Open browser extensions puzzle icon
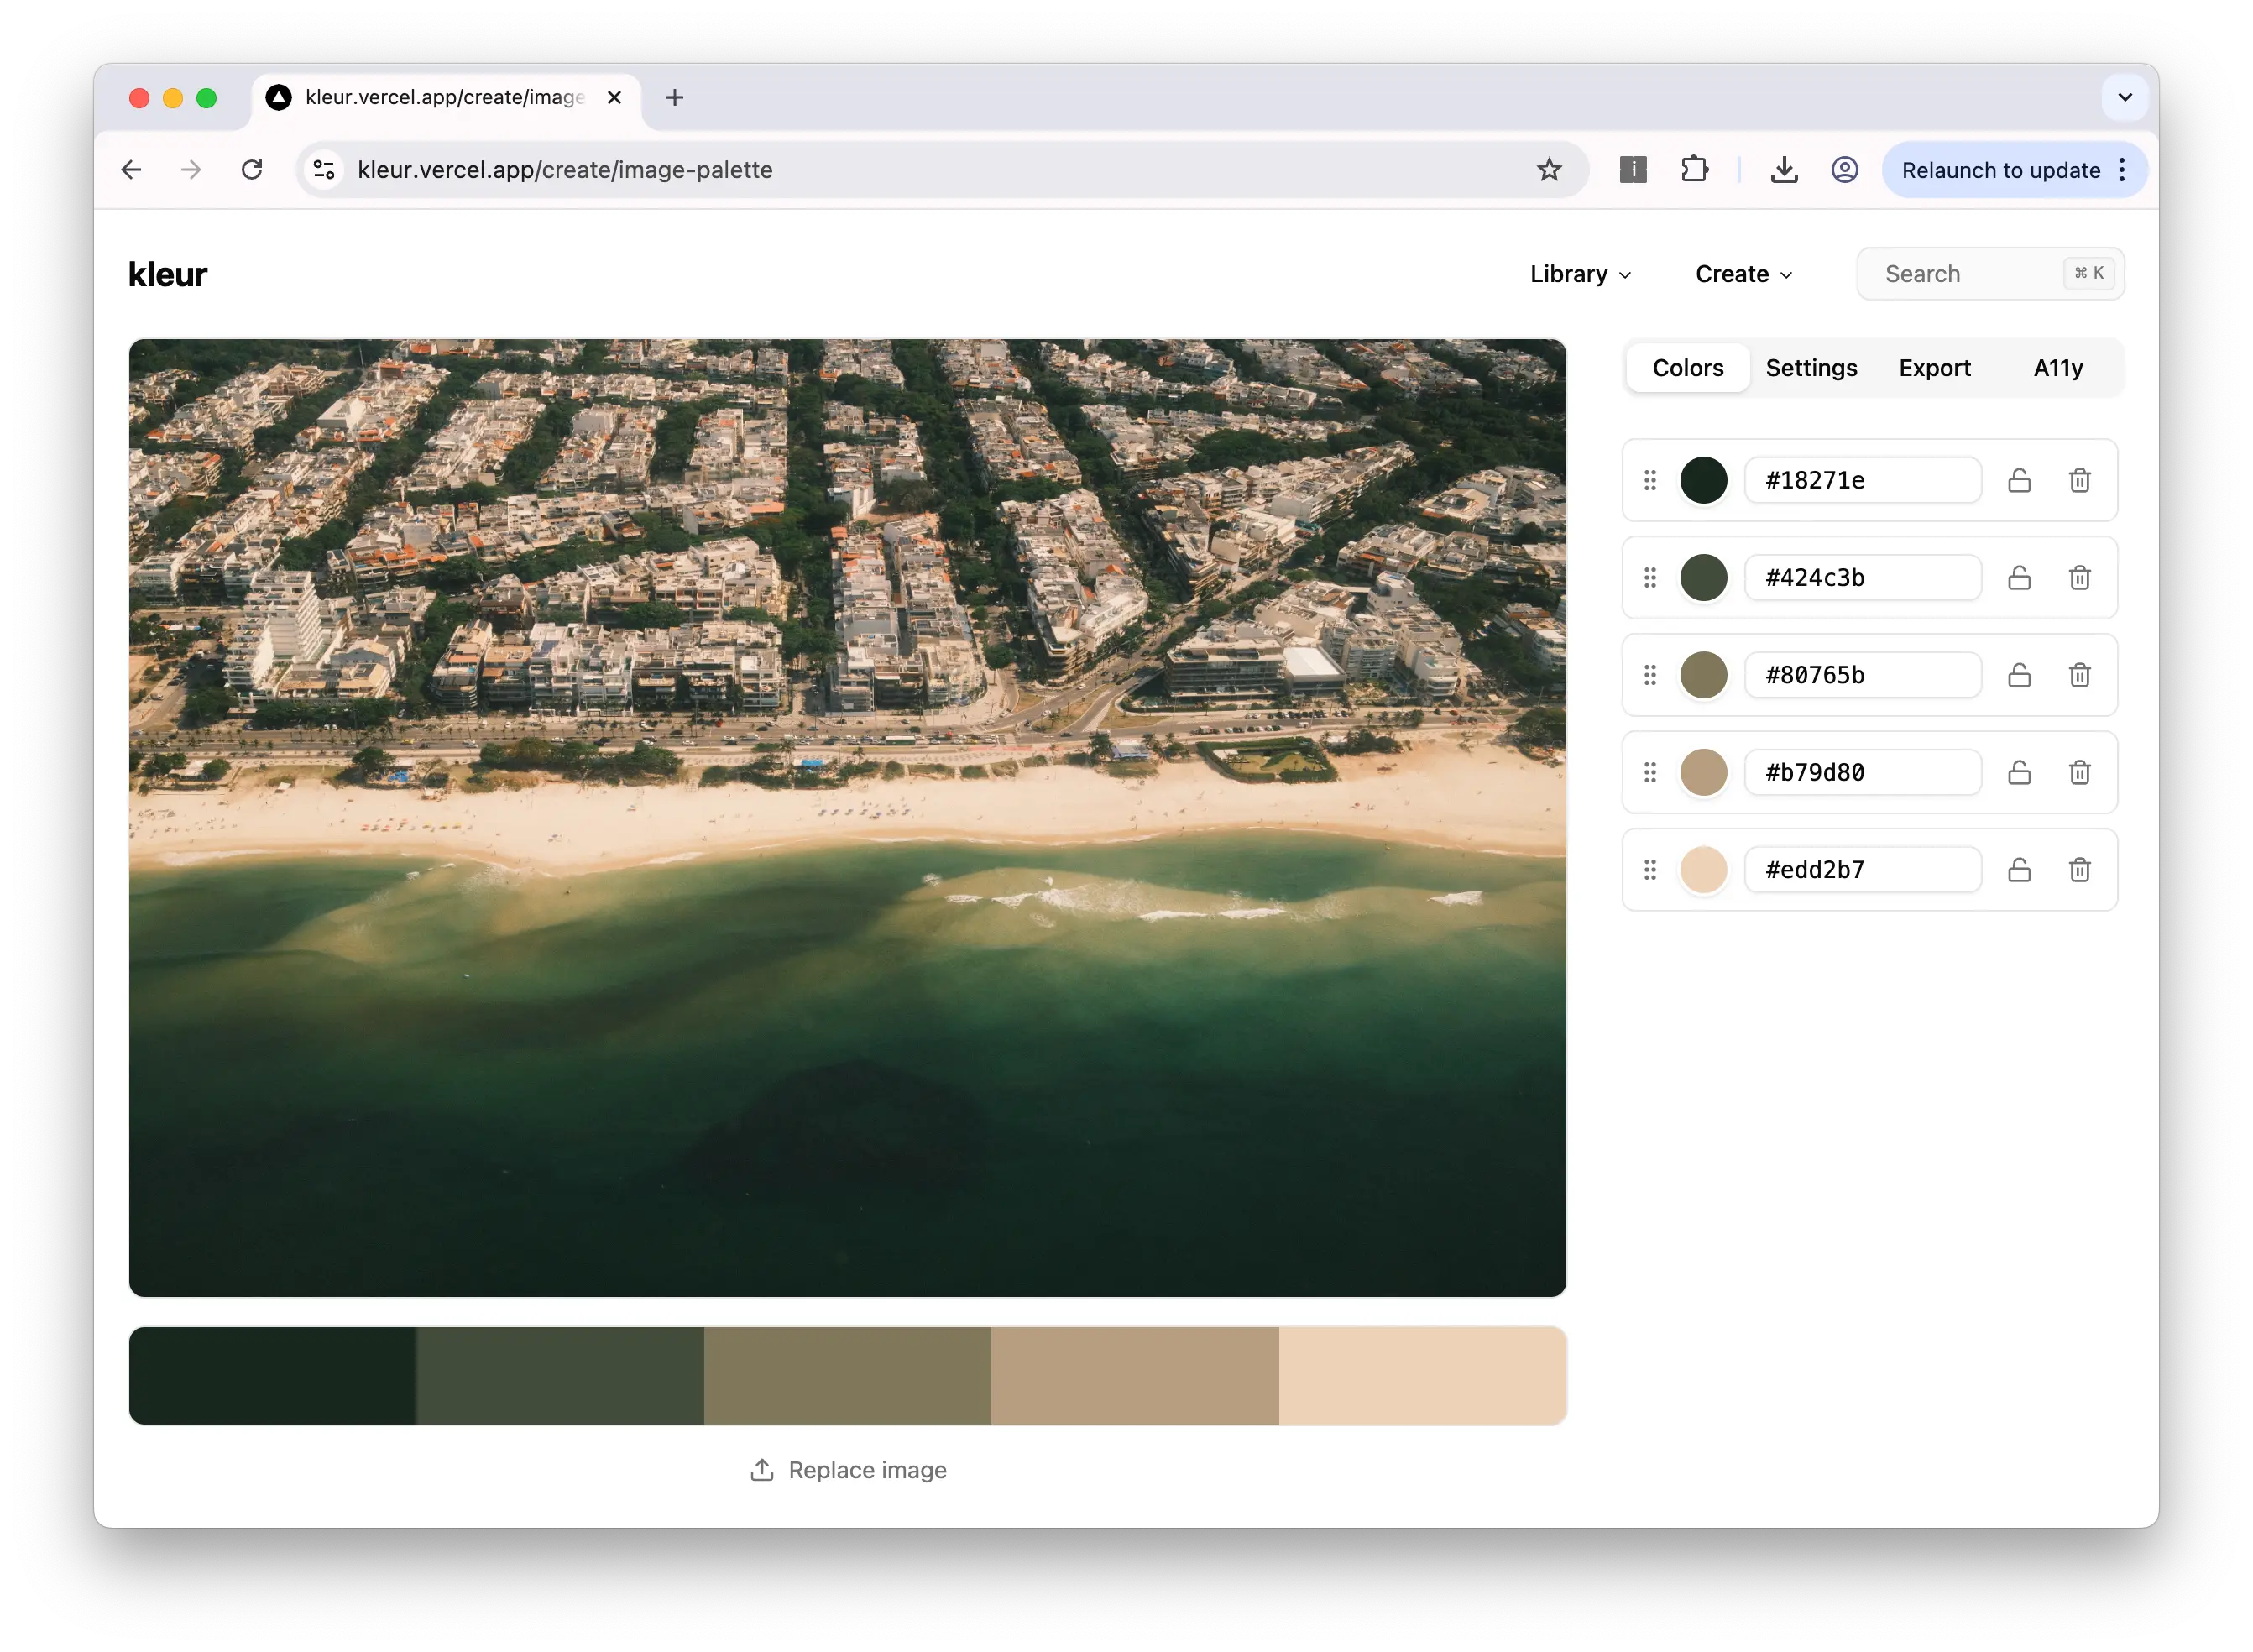Screen dimensions: 2253x1652 (1695, 170)
